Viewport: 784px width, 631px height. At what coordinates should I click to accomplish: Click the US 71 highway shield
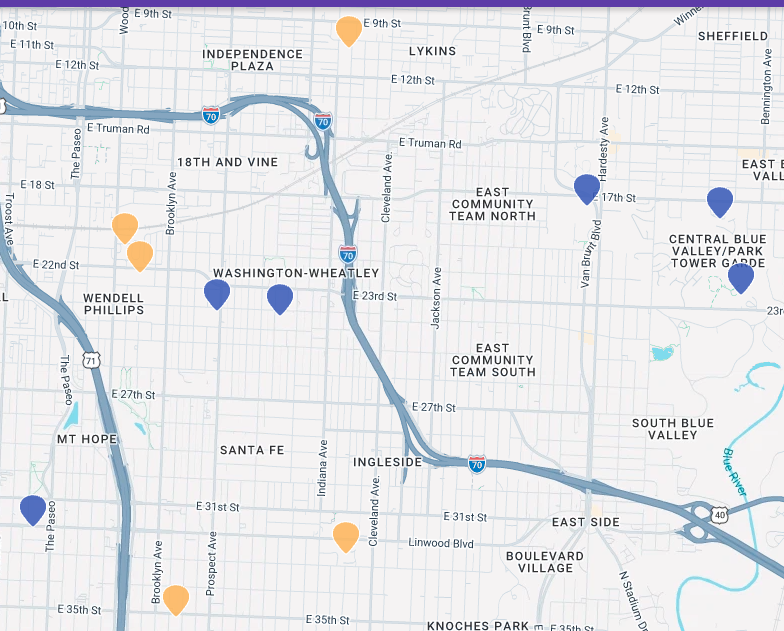[91, 360]
